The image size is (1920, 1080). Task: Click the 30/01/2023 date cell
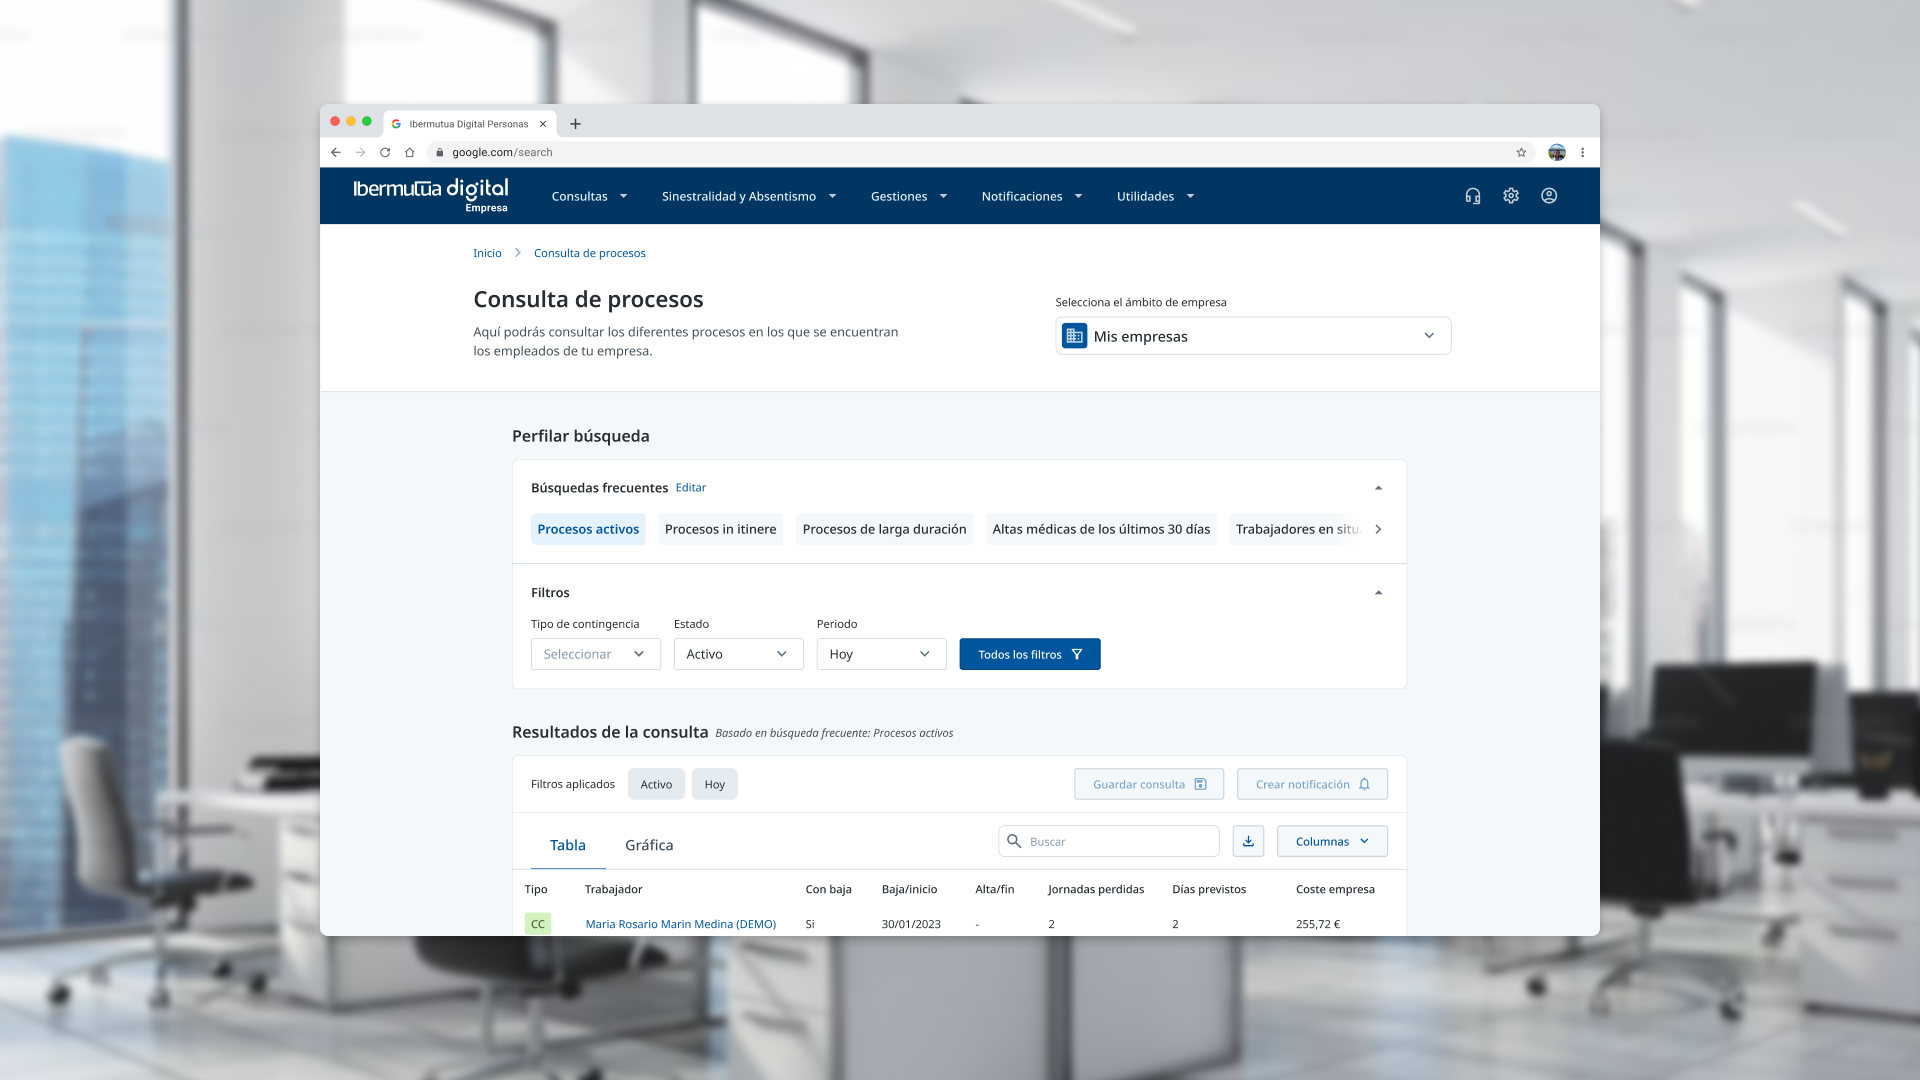(911, 924)
